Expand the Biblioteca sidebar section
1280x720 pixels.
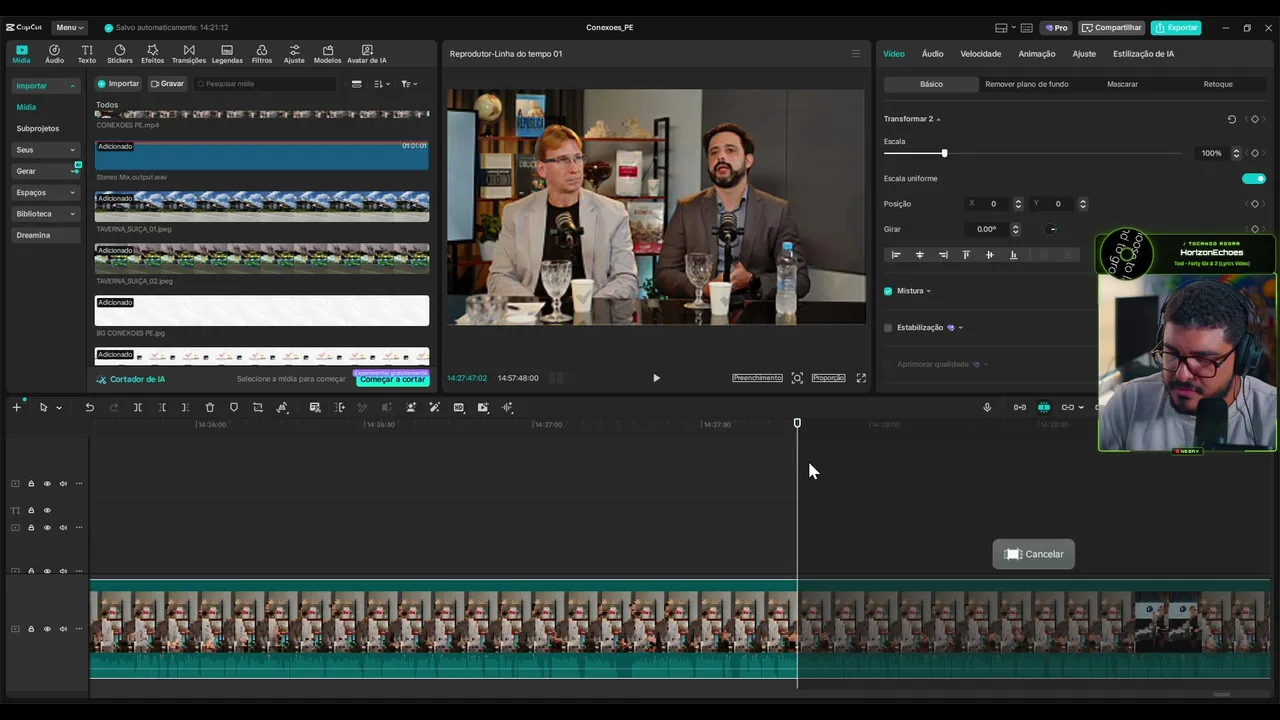(x=72, y=214)
